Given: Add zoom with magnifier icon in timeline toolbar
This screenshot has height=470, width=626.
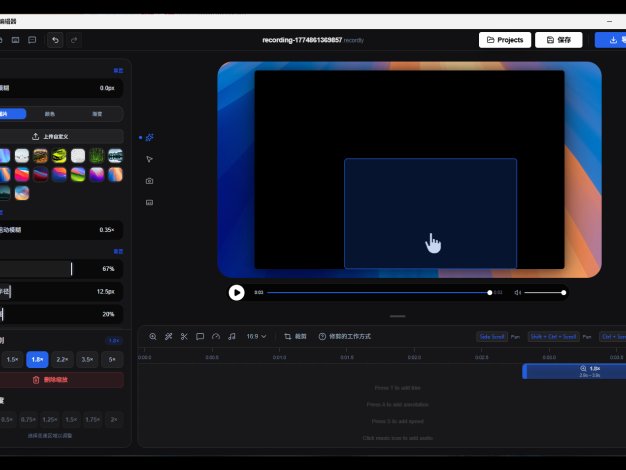Looking at the screenshot, I should tap(153, 337).
